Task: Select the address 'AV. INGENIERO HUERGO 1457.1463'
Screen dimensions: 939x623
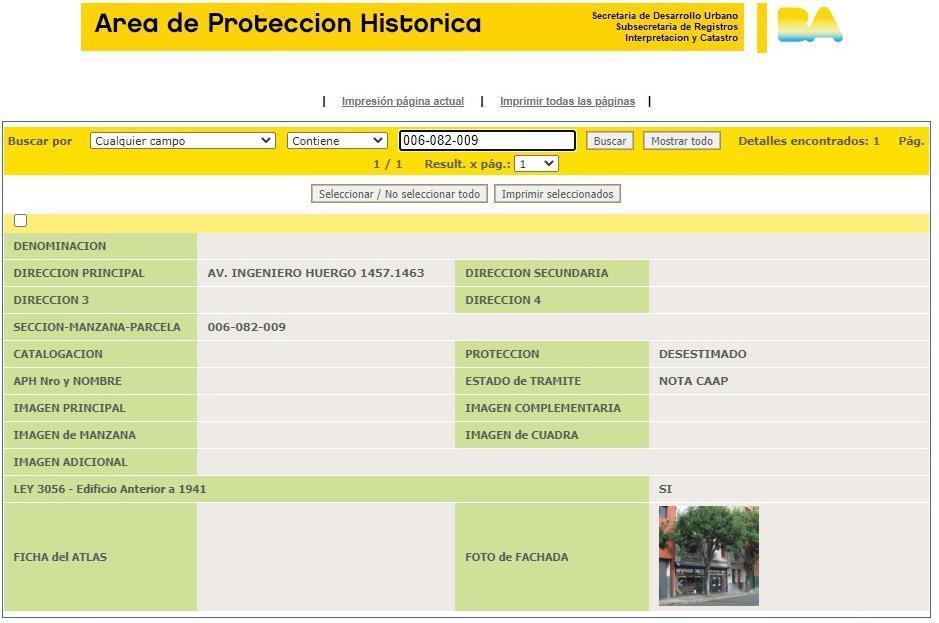Action: [316, 273]
